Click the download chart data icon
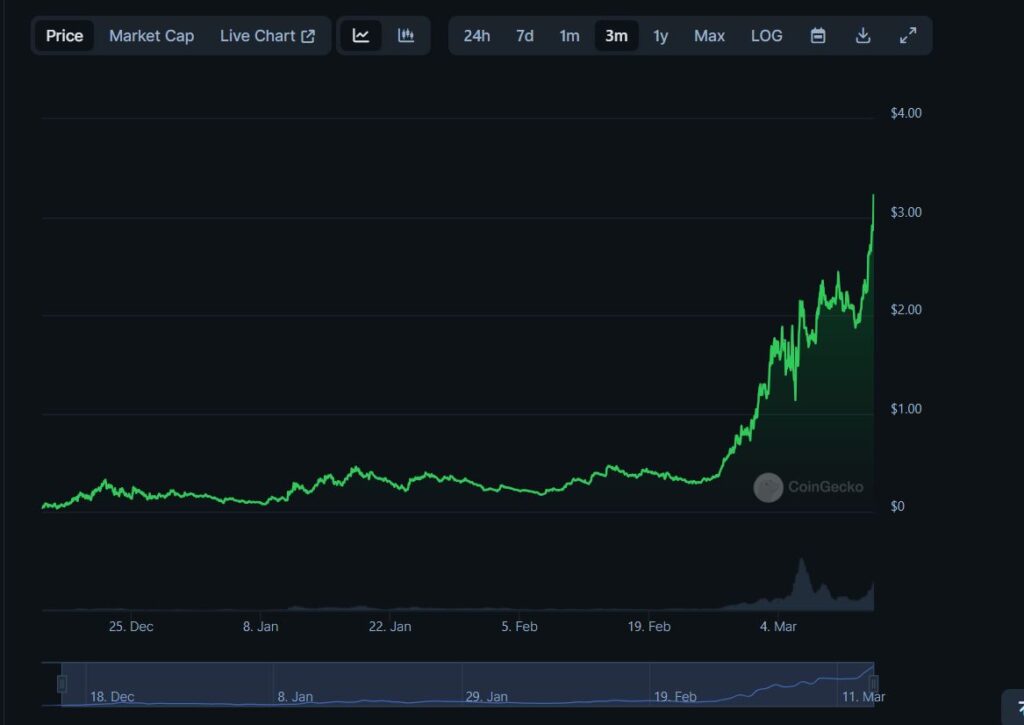This screenshot has width=1024, height=725. (863, 36)
